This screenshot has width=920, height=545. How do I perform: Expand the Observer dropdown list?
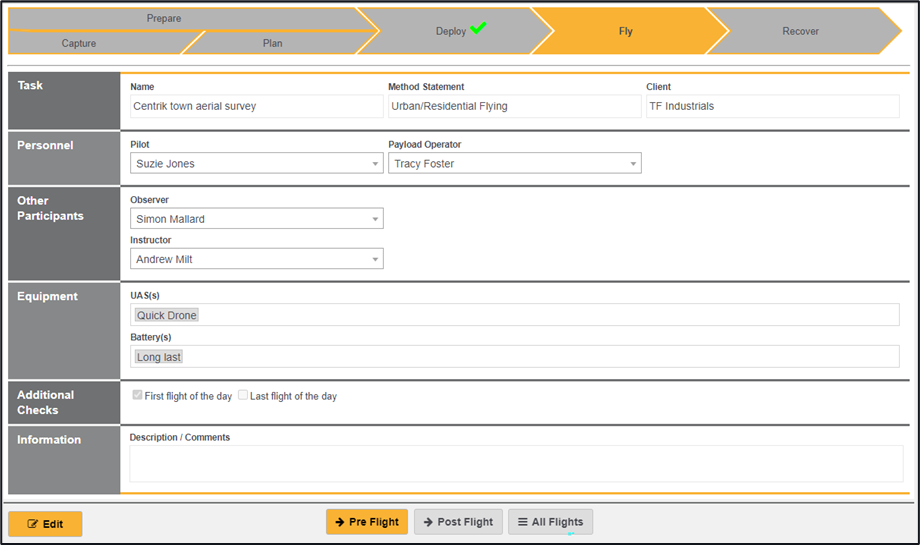click(256, 219)
